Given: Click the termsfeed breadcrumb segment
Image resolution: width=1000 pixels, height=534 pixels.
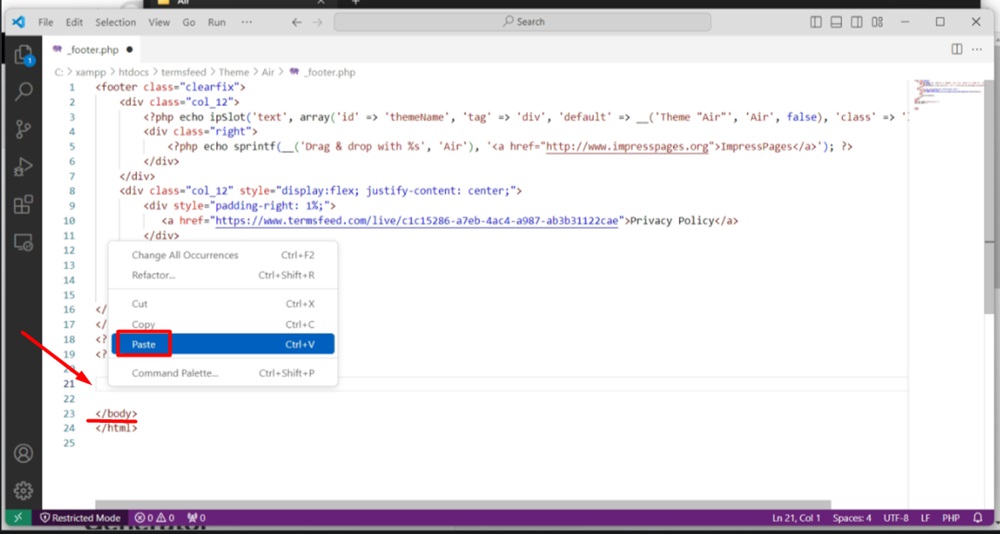Looking at the screenshot, I should tap(184, 72).
